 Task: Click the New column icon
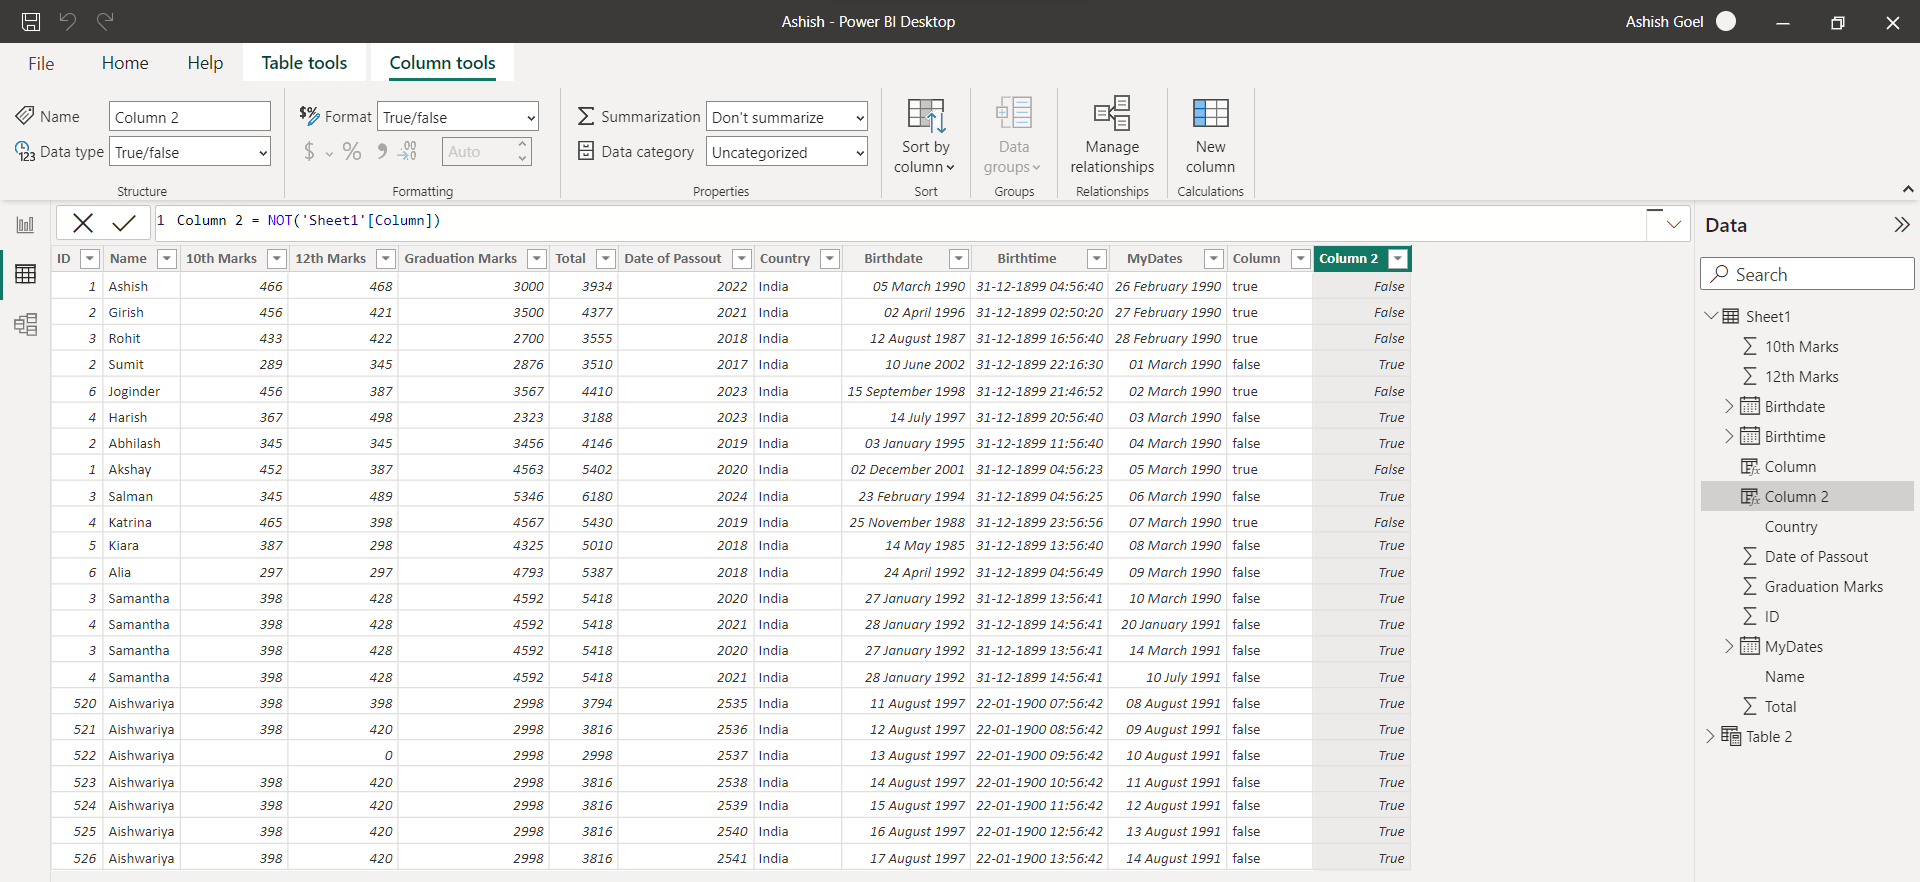[1210, 114]
